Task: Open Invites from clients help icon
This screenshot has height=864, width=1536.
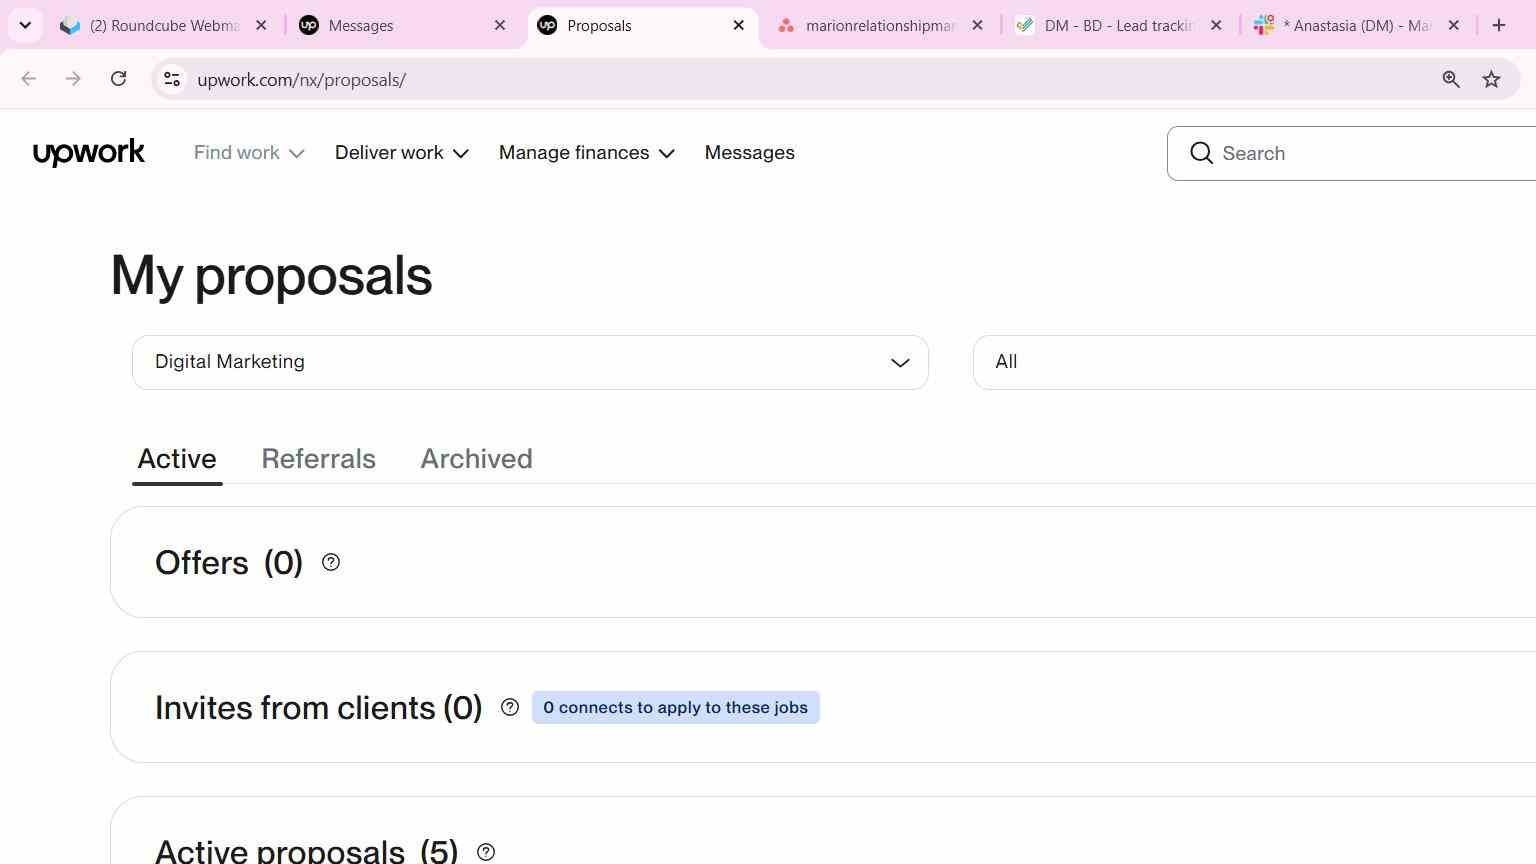Action: (x=510, y=708)
